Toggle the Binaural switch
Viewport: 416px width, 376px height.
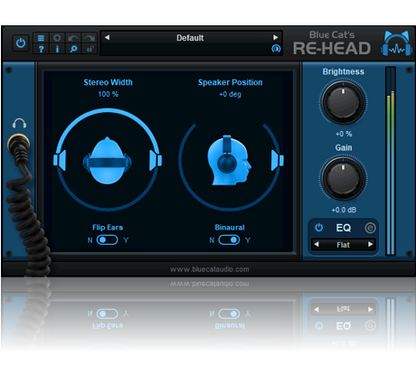(229, 240)
